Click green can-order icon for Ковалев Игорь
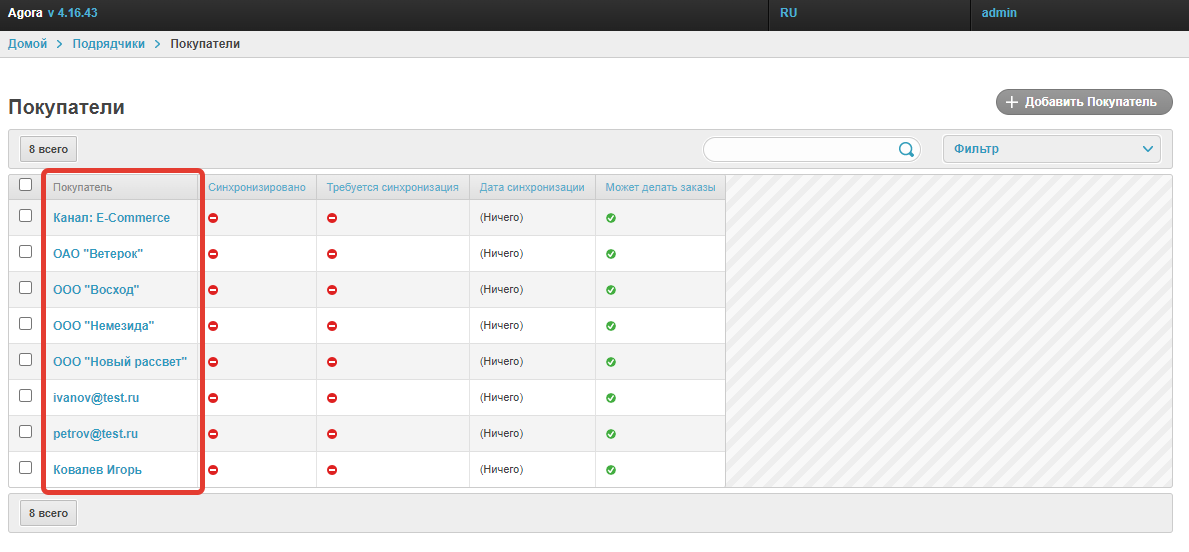The height and width of the screenshot is (552, 1189). tap(611, 470)
